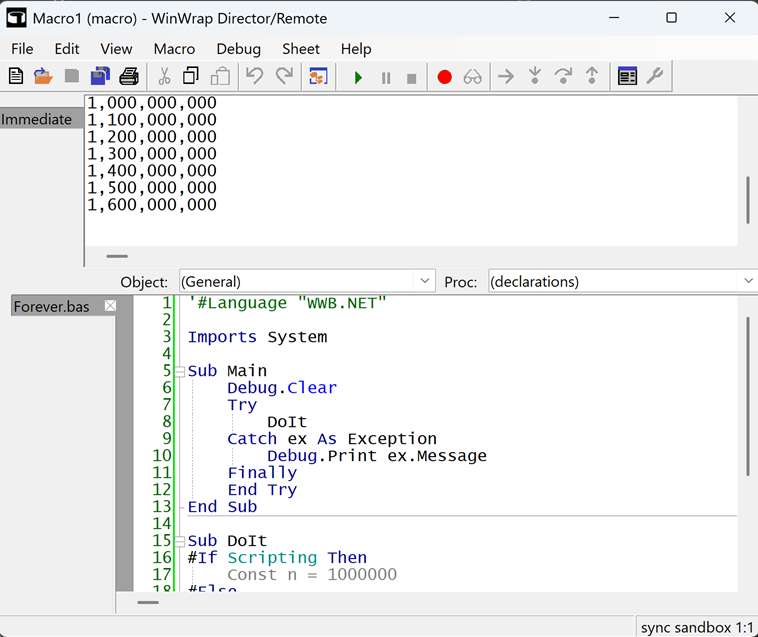Screen dimensions: 758x637
Task: Click the Browse Object toolbar icon
Action: point(627,76)
